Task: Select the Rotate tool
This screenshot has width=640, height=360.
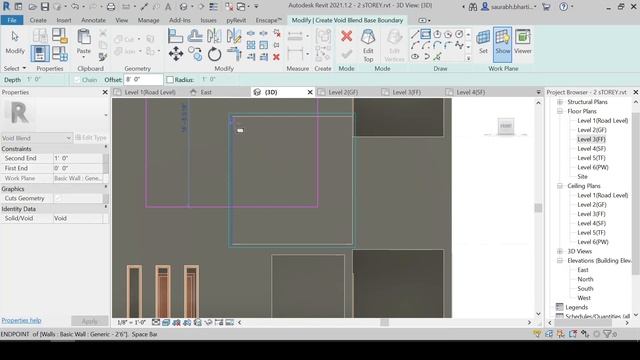Action: coord(214,54)
